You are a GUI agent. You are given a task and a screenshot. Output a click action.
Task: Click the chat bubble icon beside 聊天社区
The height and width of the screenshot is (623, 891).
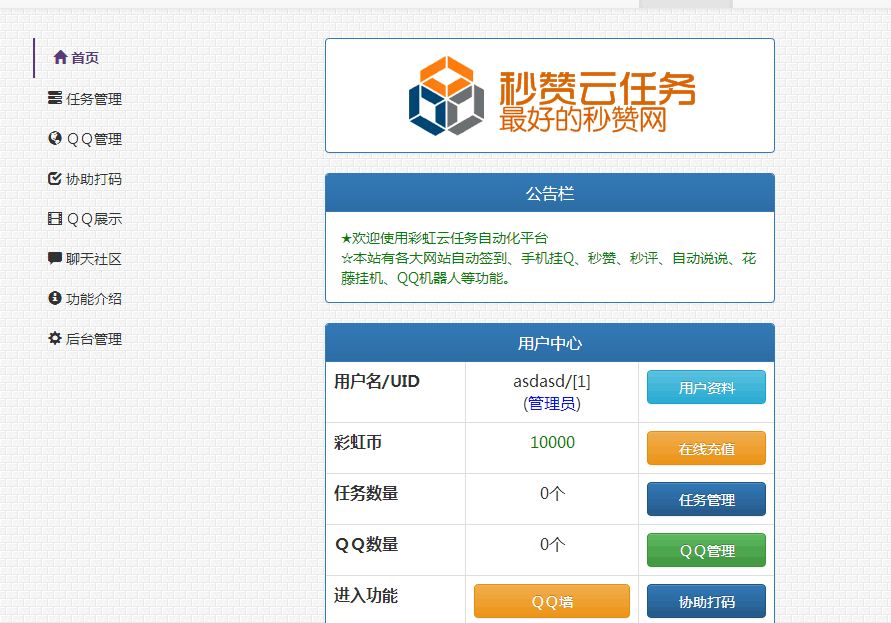click(55, 258)
